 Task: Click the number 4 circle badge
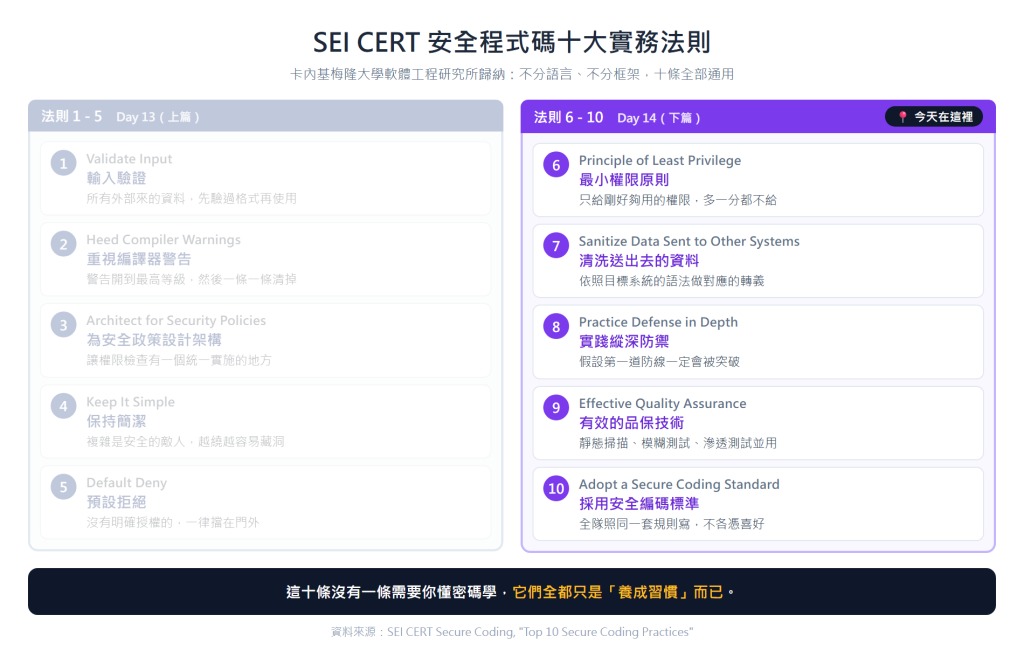pos(63,406)
